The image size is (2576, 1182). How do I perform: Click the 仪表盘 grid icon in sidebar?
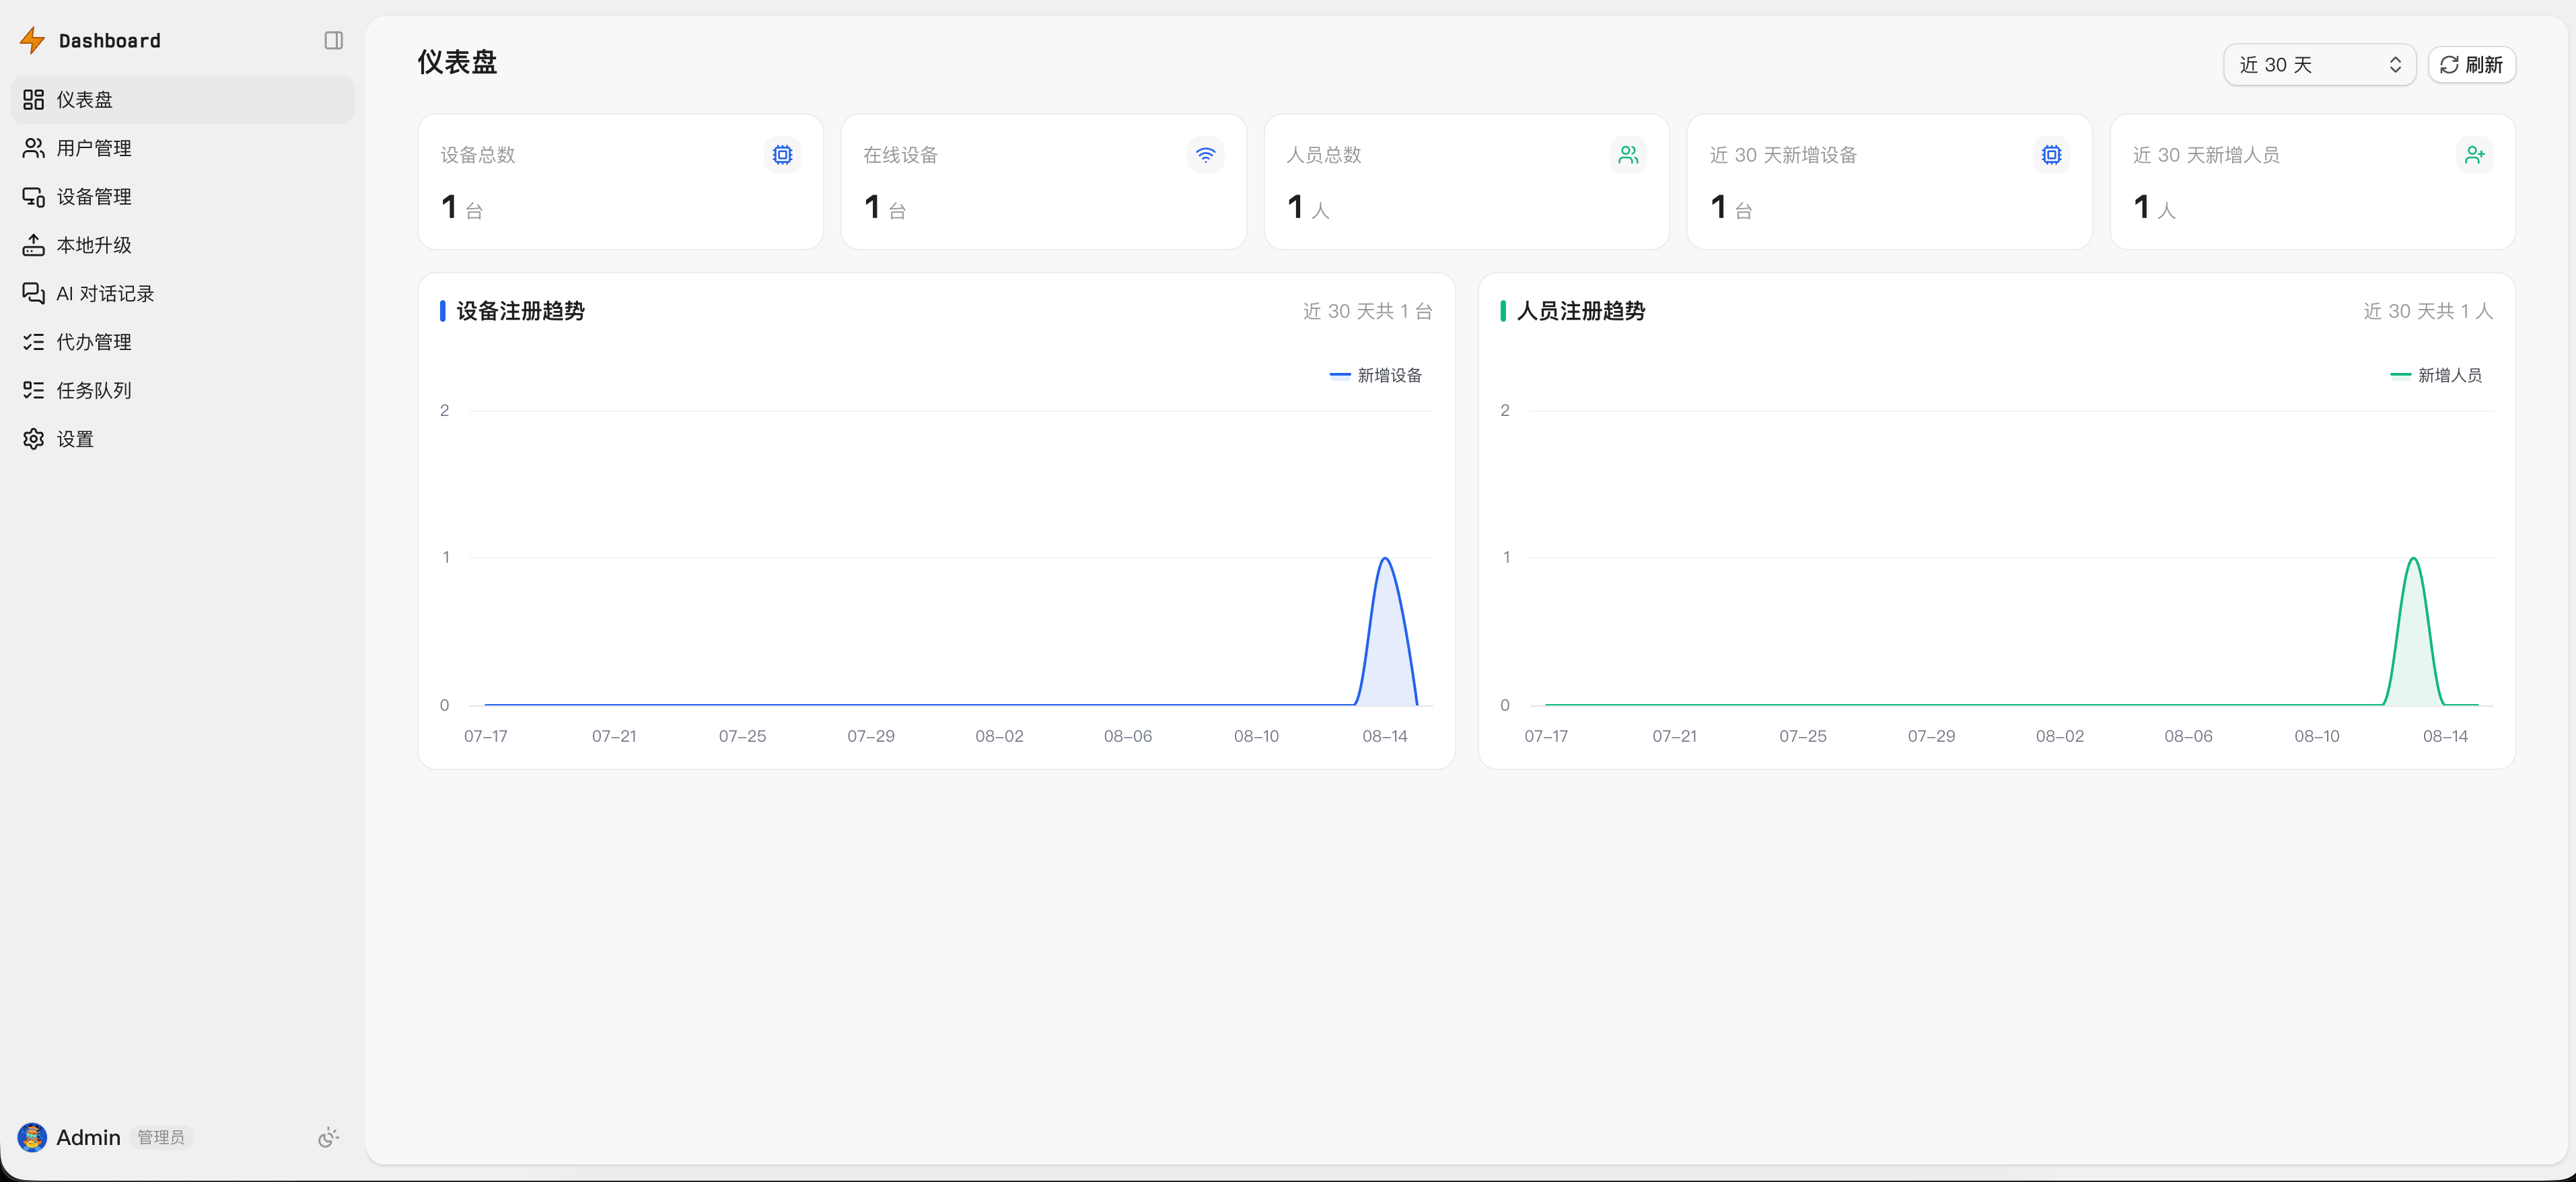click(34, 99)
